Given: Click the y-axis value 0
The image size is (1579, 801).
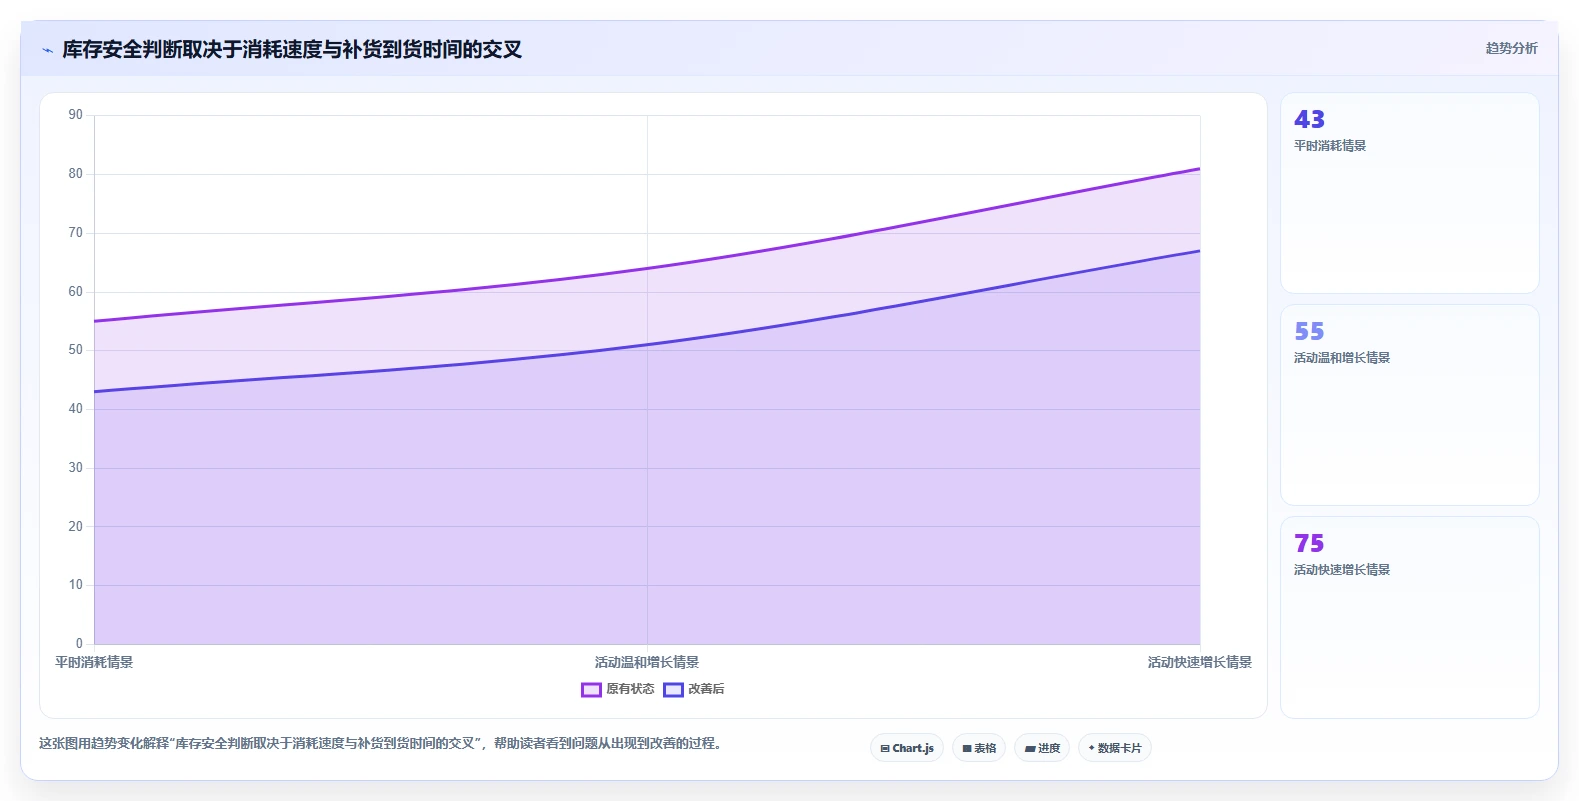Looking at the screenshot, I should [80, 644].
